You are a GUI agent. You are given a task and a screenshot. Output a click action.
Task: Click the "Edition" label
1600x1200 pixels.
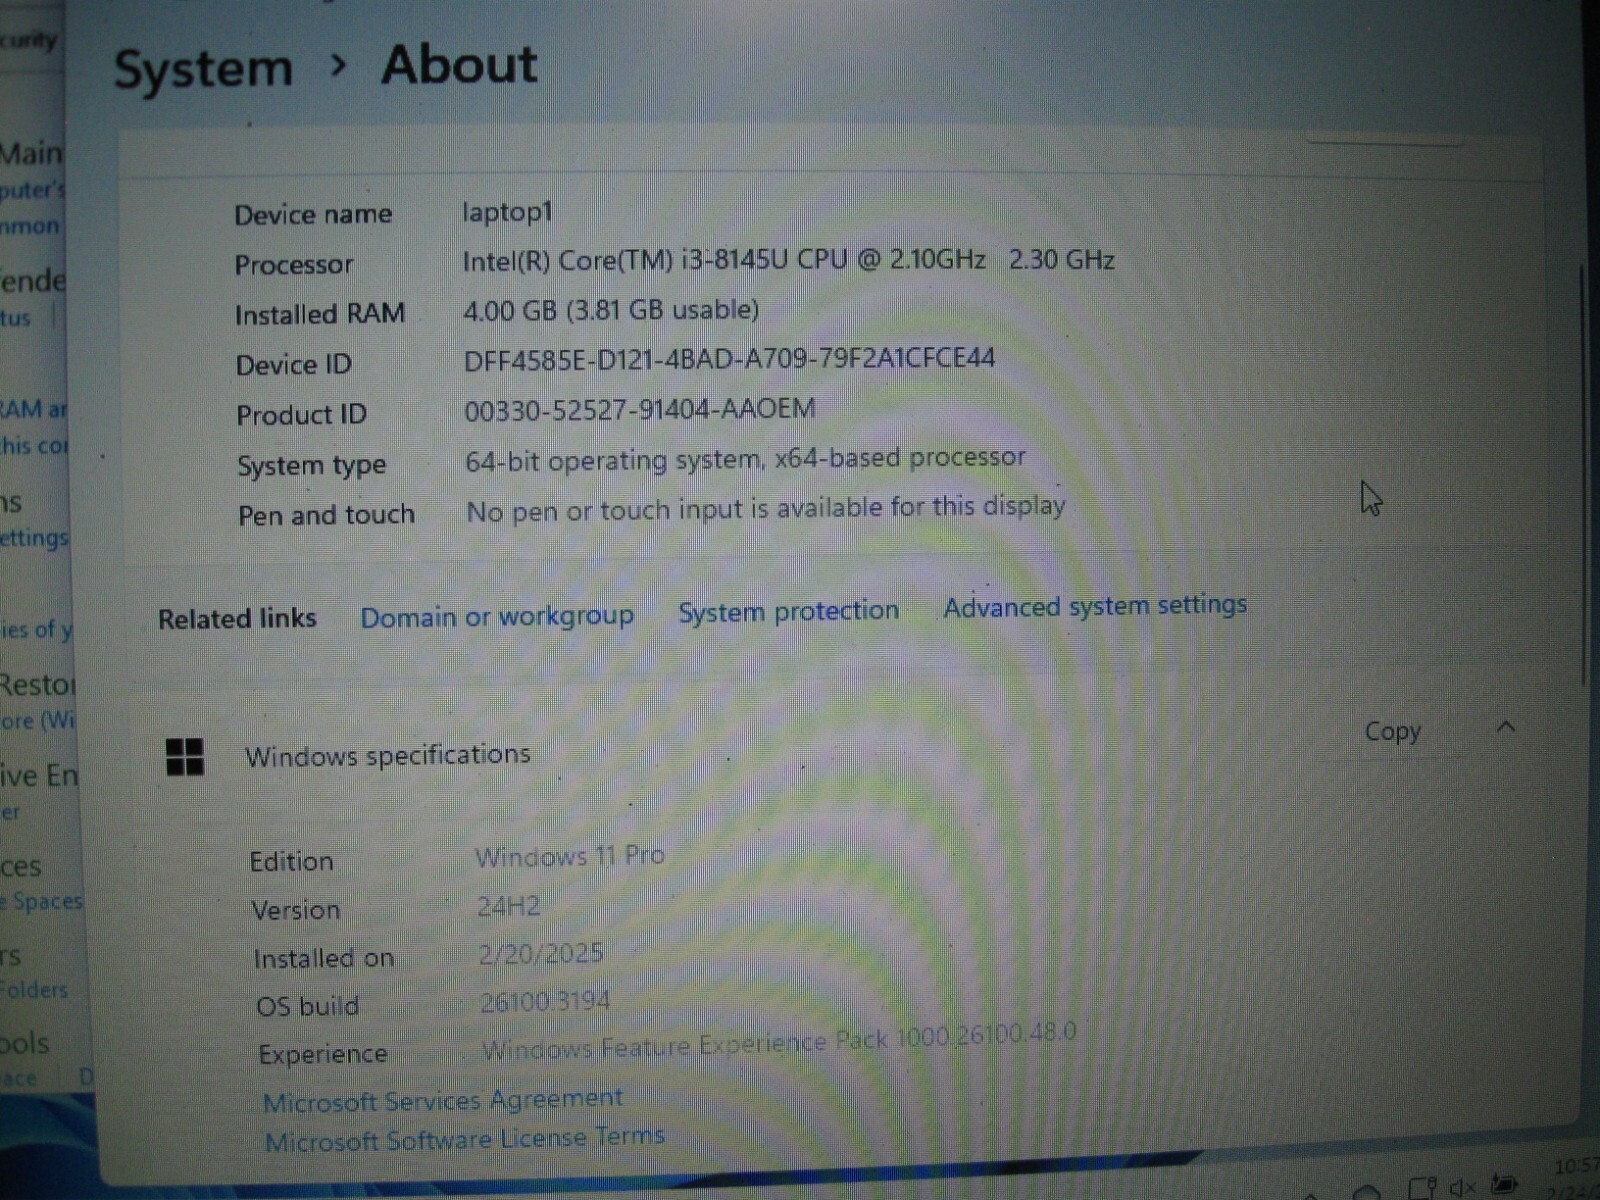[291, 861]
